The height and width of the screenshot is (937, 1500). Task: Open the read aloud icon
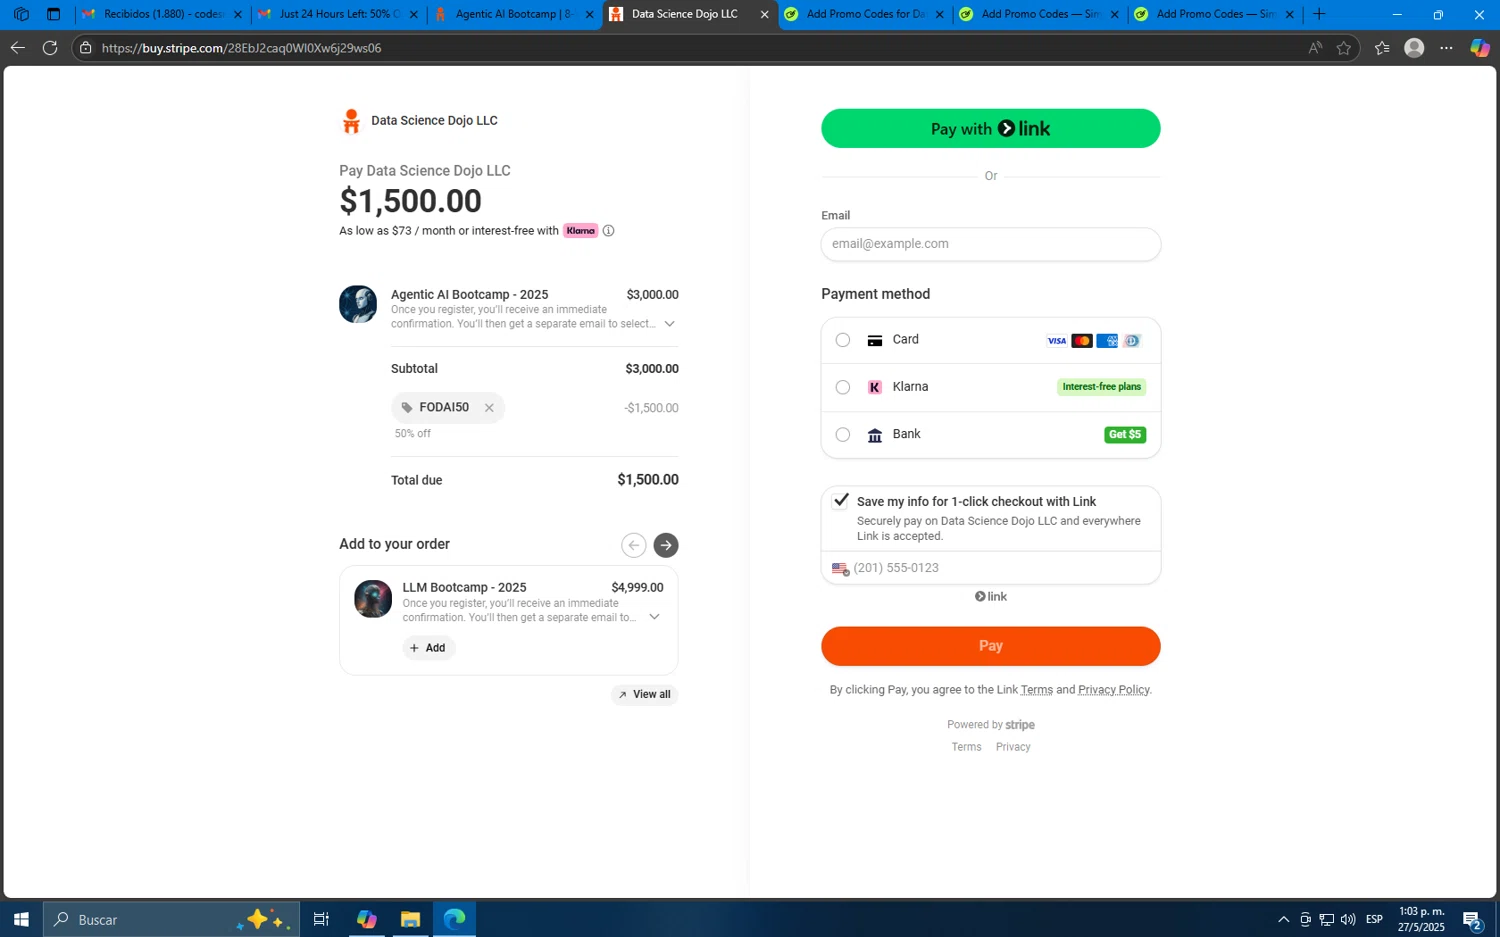click(1315, 48)
